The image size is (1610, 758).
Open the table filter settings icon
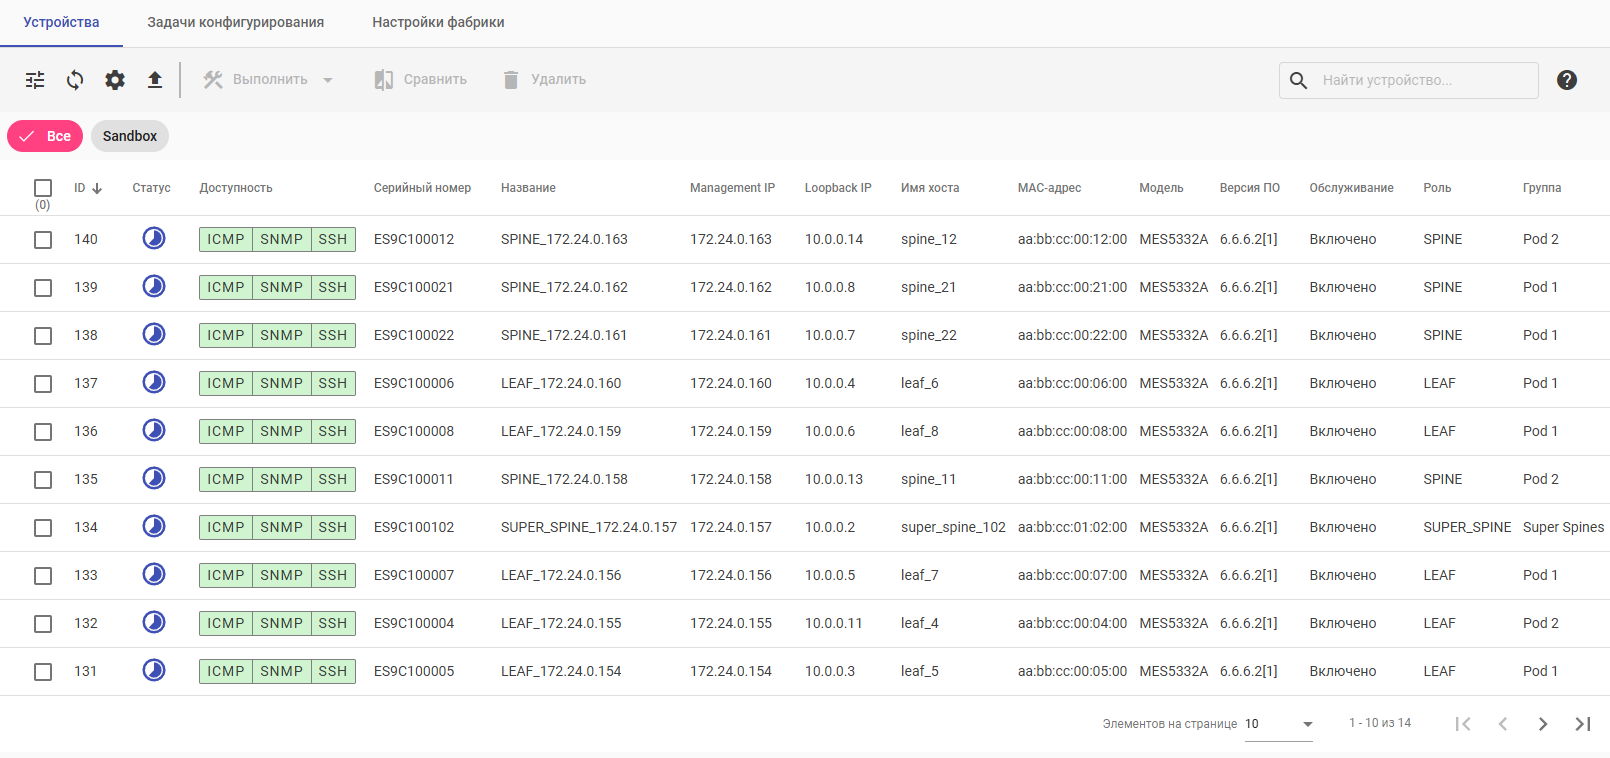(35, 80)
